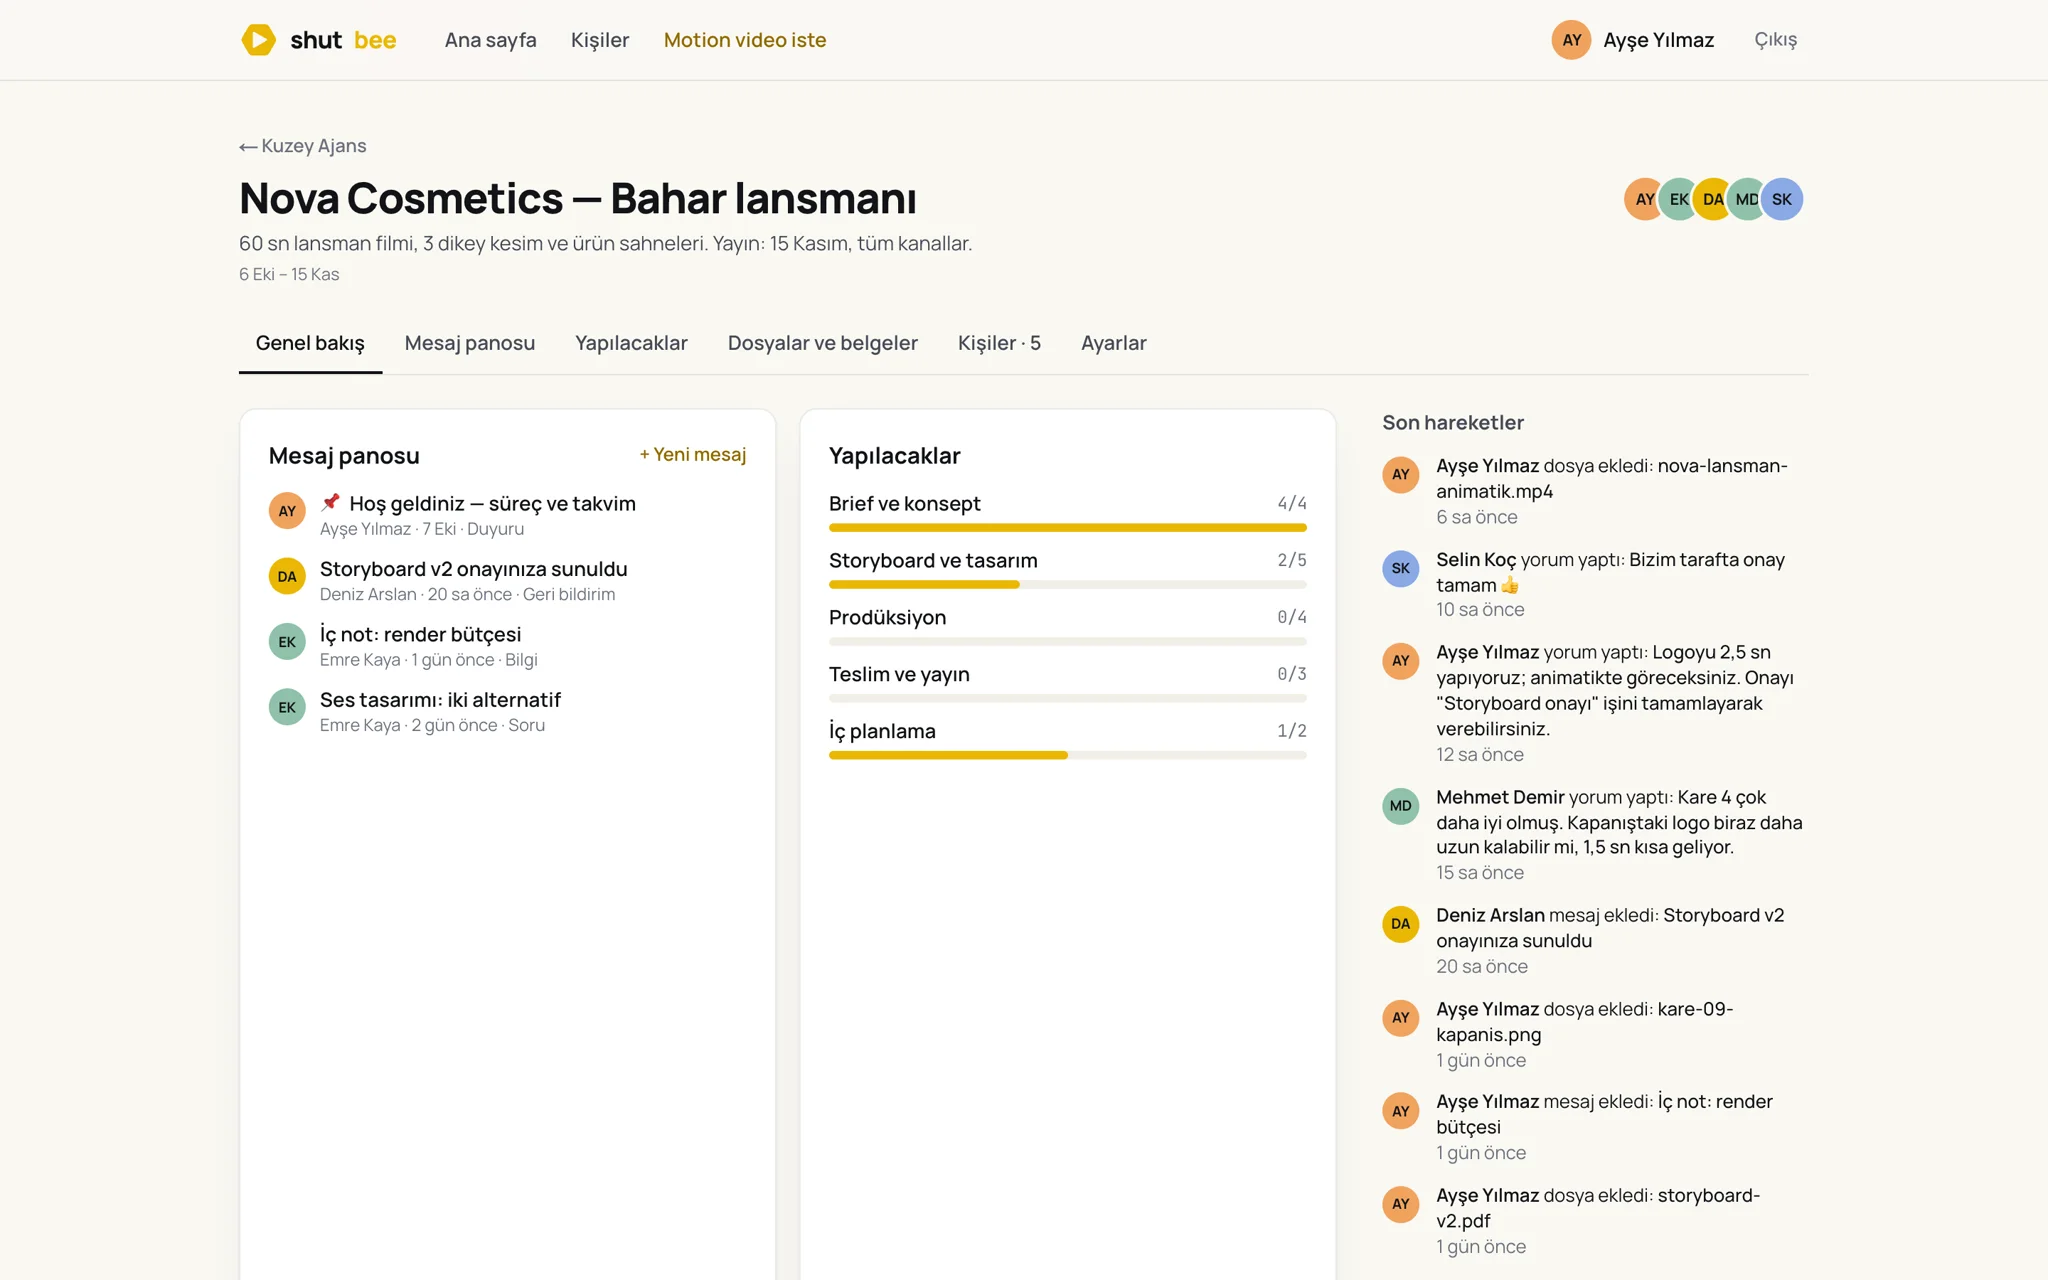Click the DA avatar beside Storyboard v2 message
This screenshot has height=1280, width=2048.
[x=287, y=576]
